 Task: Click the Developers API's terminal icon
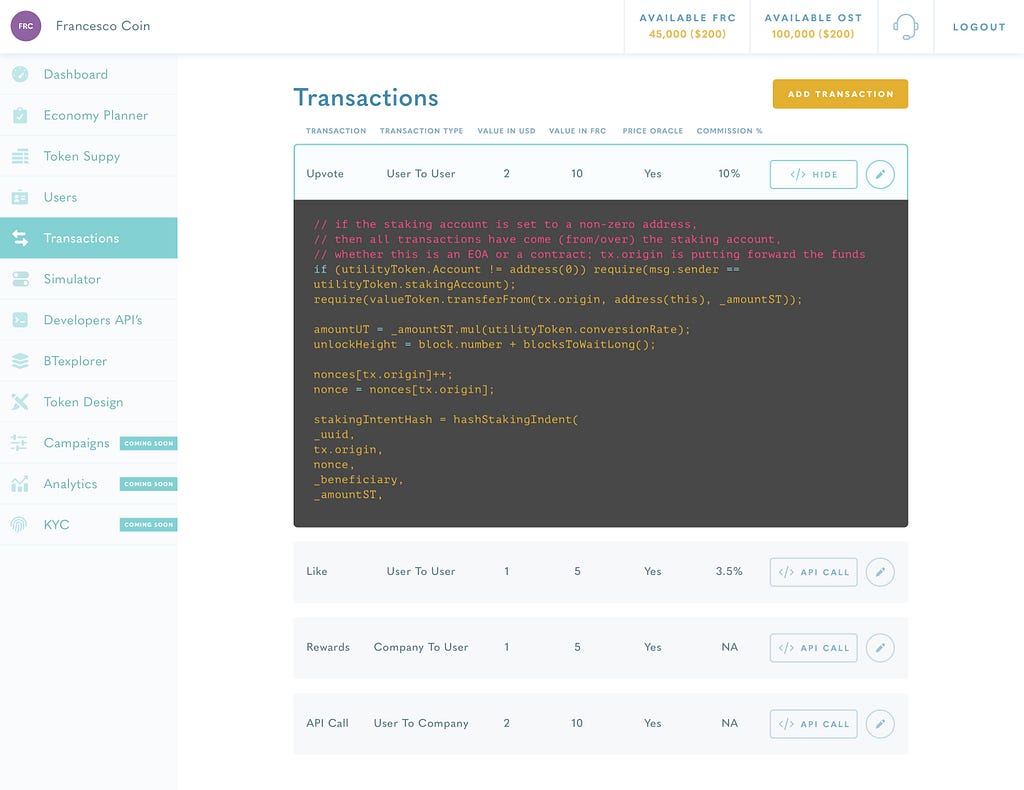tap(20, 320)
